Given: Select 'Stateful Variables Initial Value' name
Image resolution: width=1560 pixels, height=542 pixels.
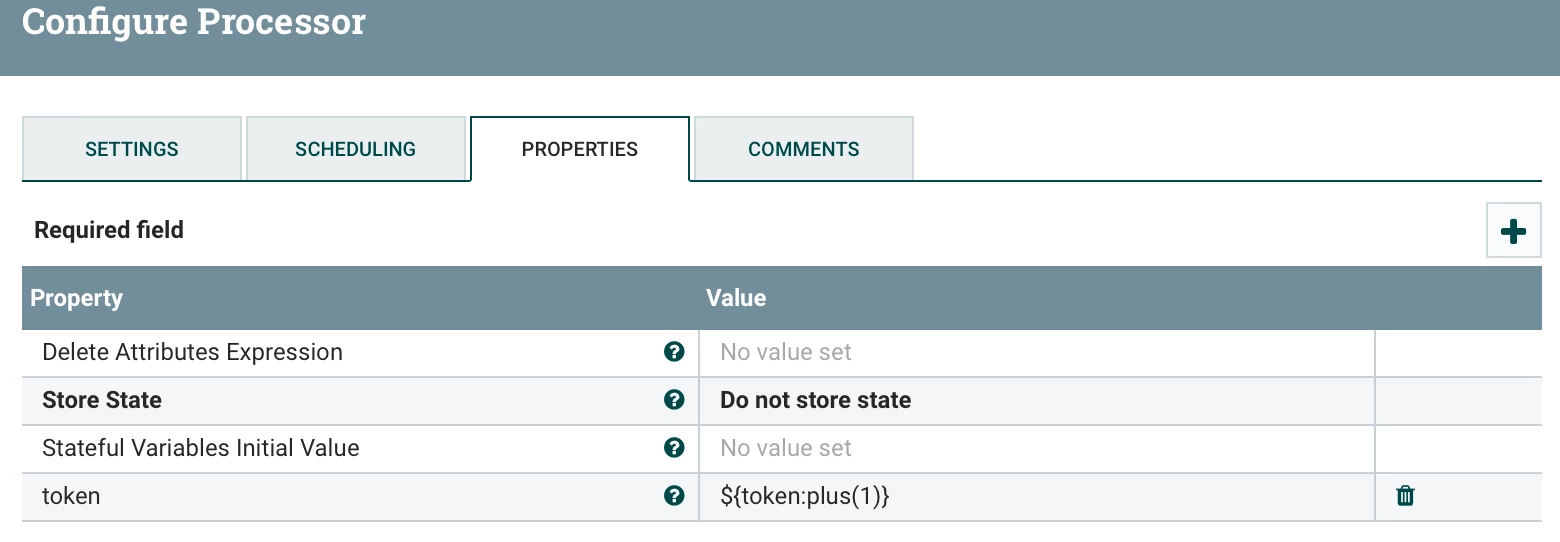Looking at the screenshot, I should (x=201, y=448).
